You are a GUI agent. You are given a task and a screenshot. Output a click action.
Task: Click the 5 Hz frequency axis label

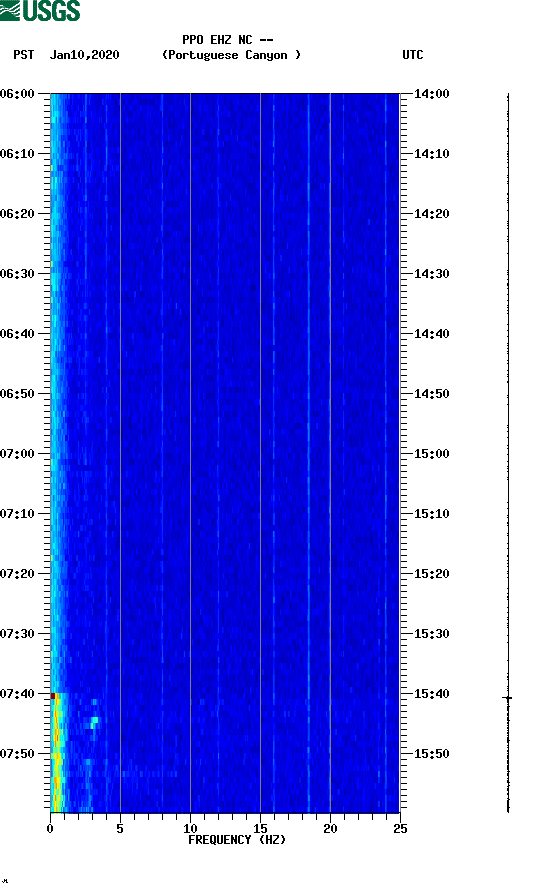click(120, 829)
